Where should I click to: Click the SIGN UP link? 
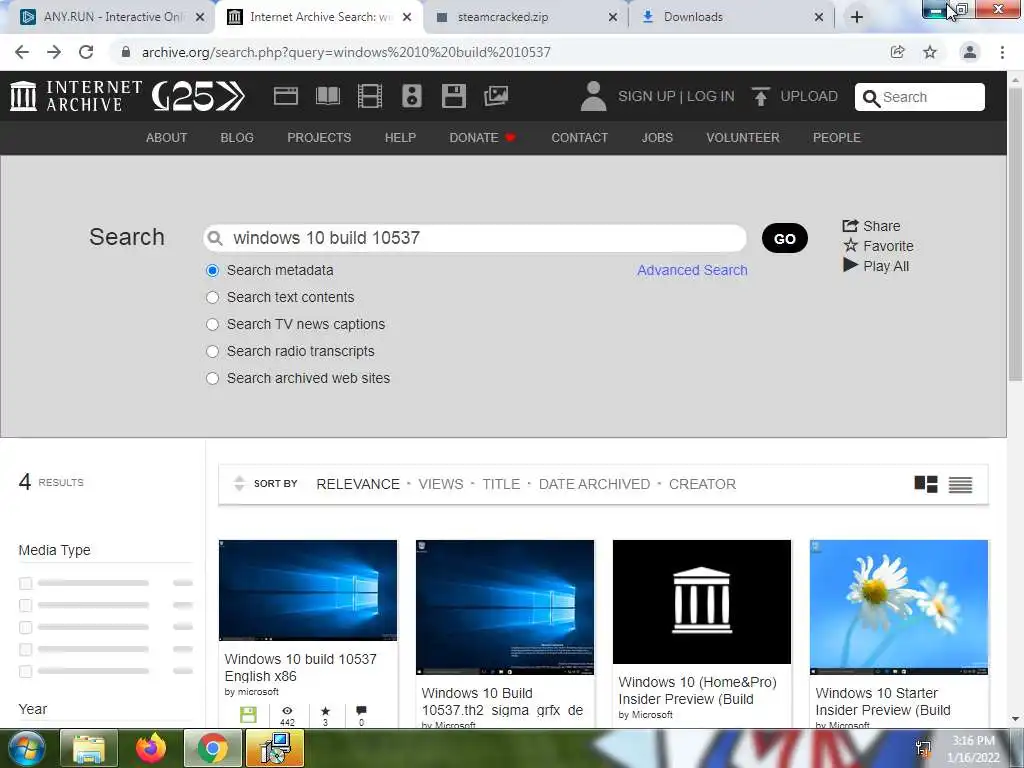646,96
